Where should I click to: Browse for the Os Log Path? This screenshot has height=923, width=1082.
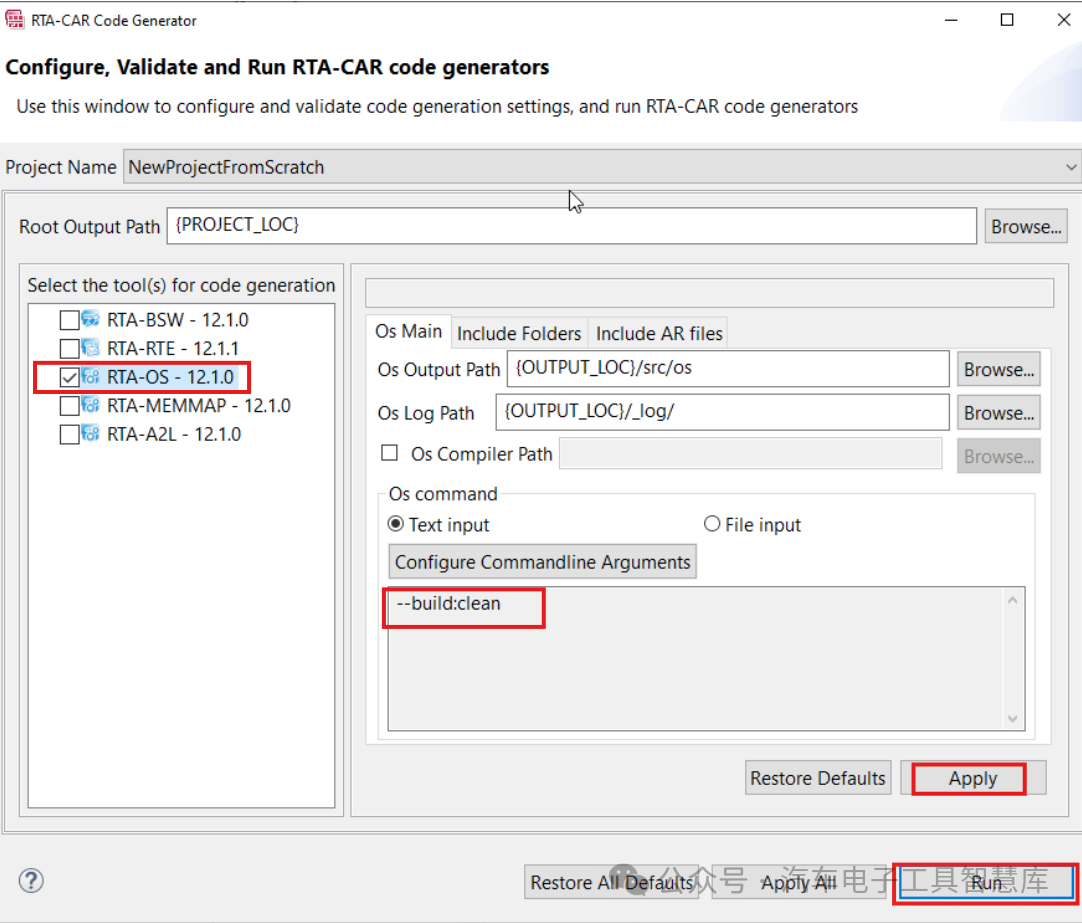tap(999, 413)
